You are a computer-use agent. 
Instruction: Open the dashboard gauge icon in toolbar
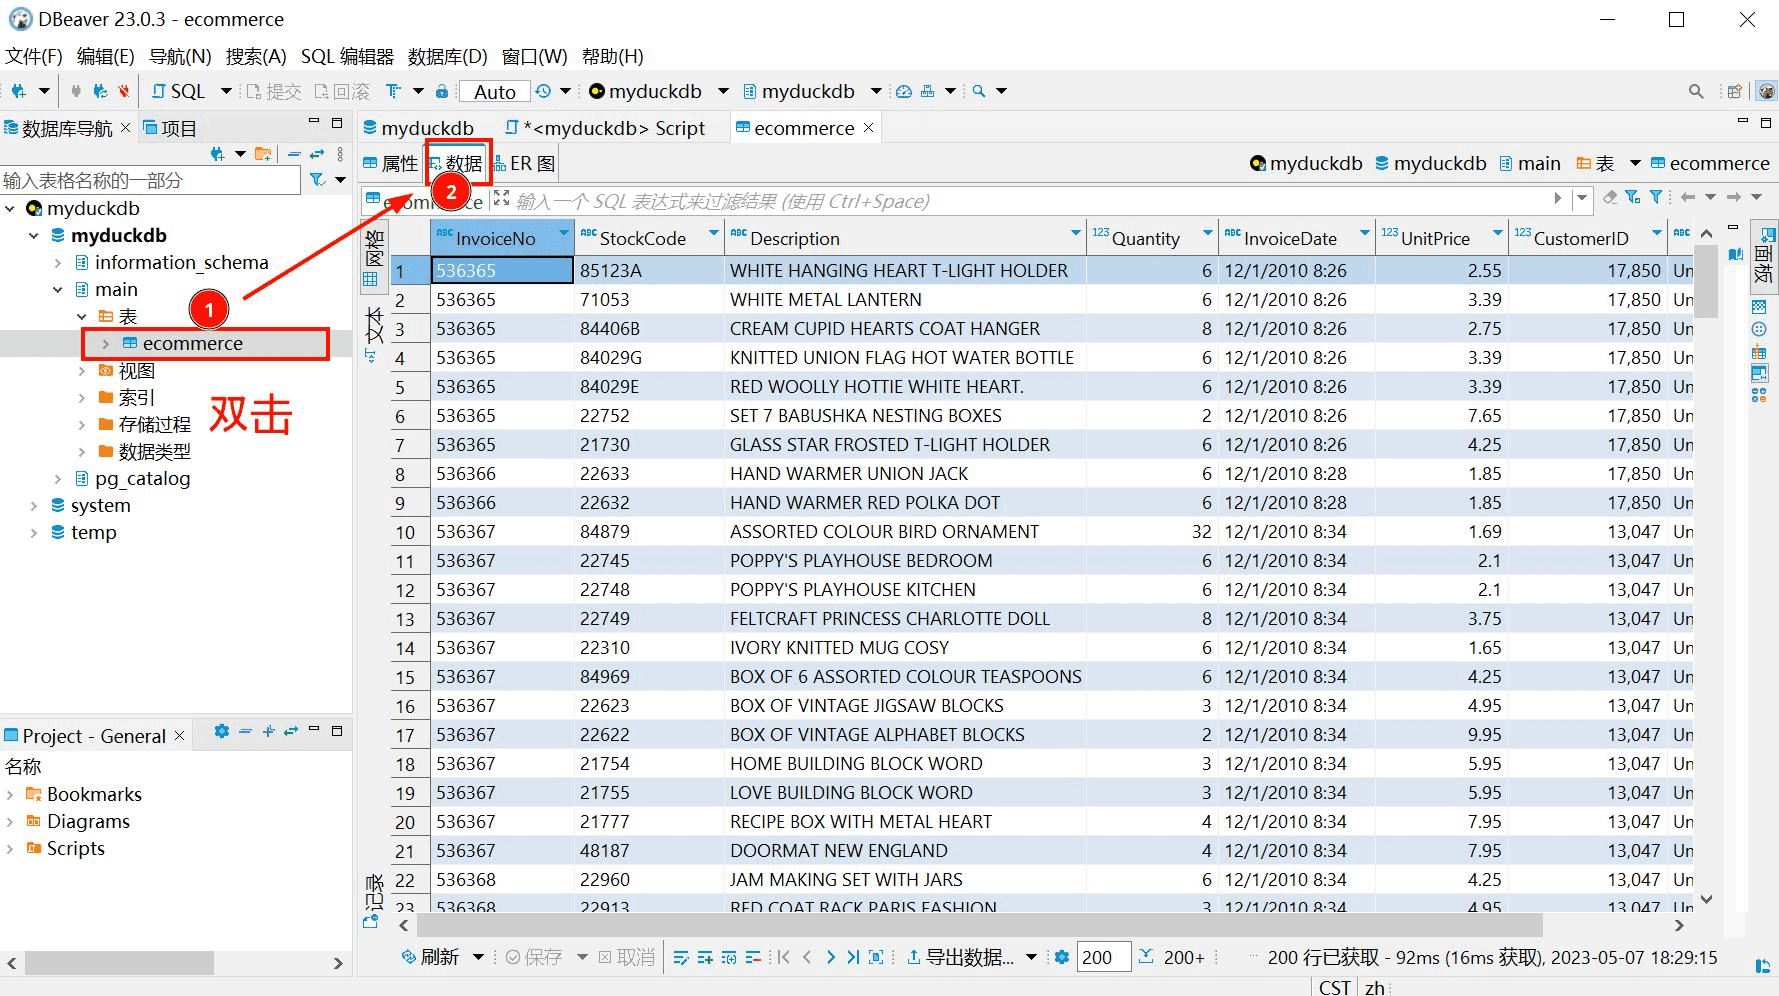[x=904, y=91]
